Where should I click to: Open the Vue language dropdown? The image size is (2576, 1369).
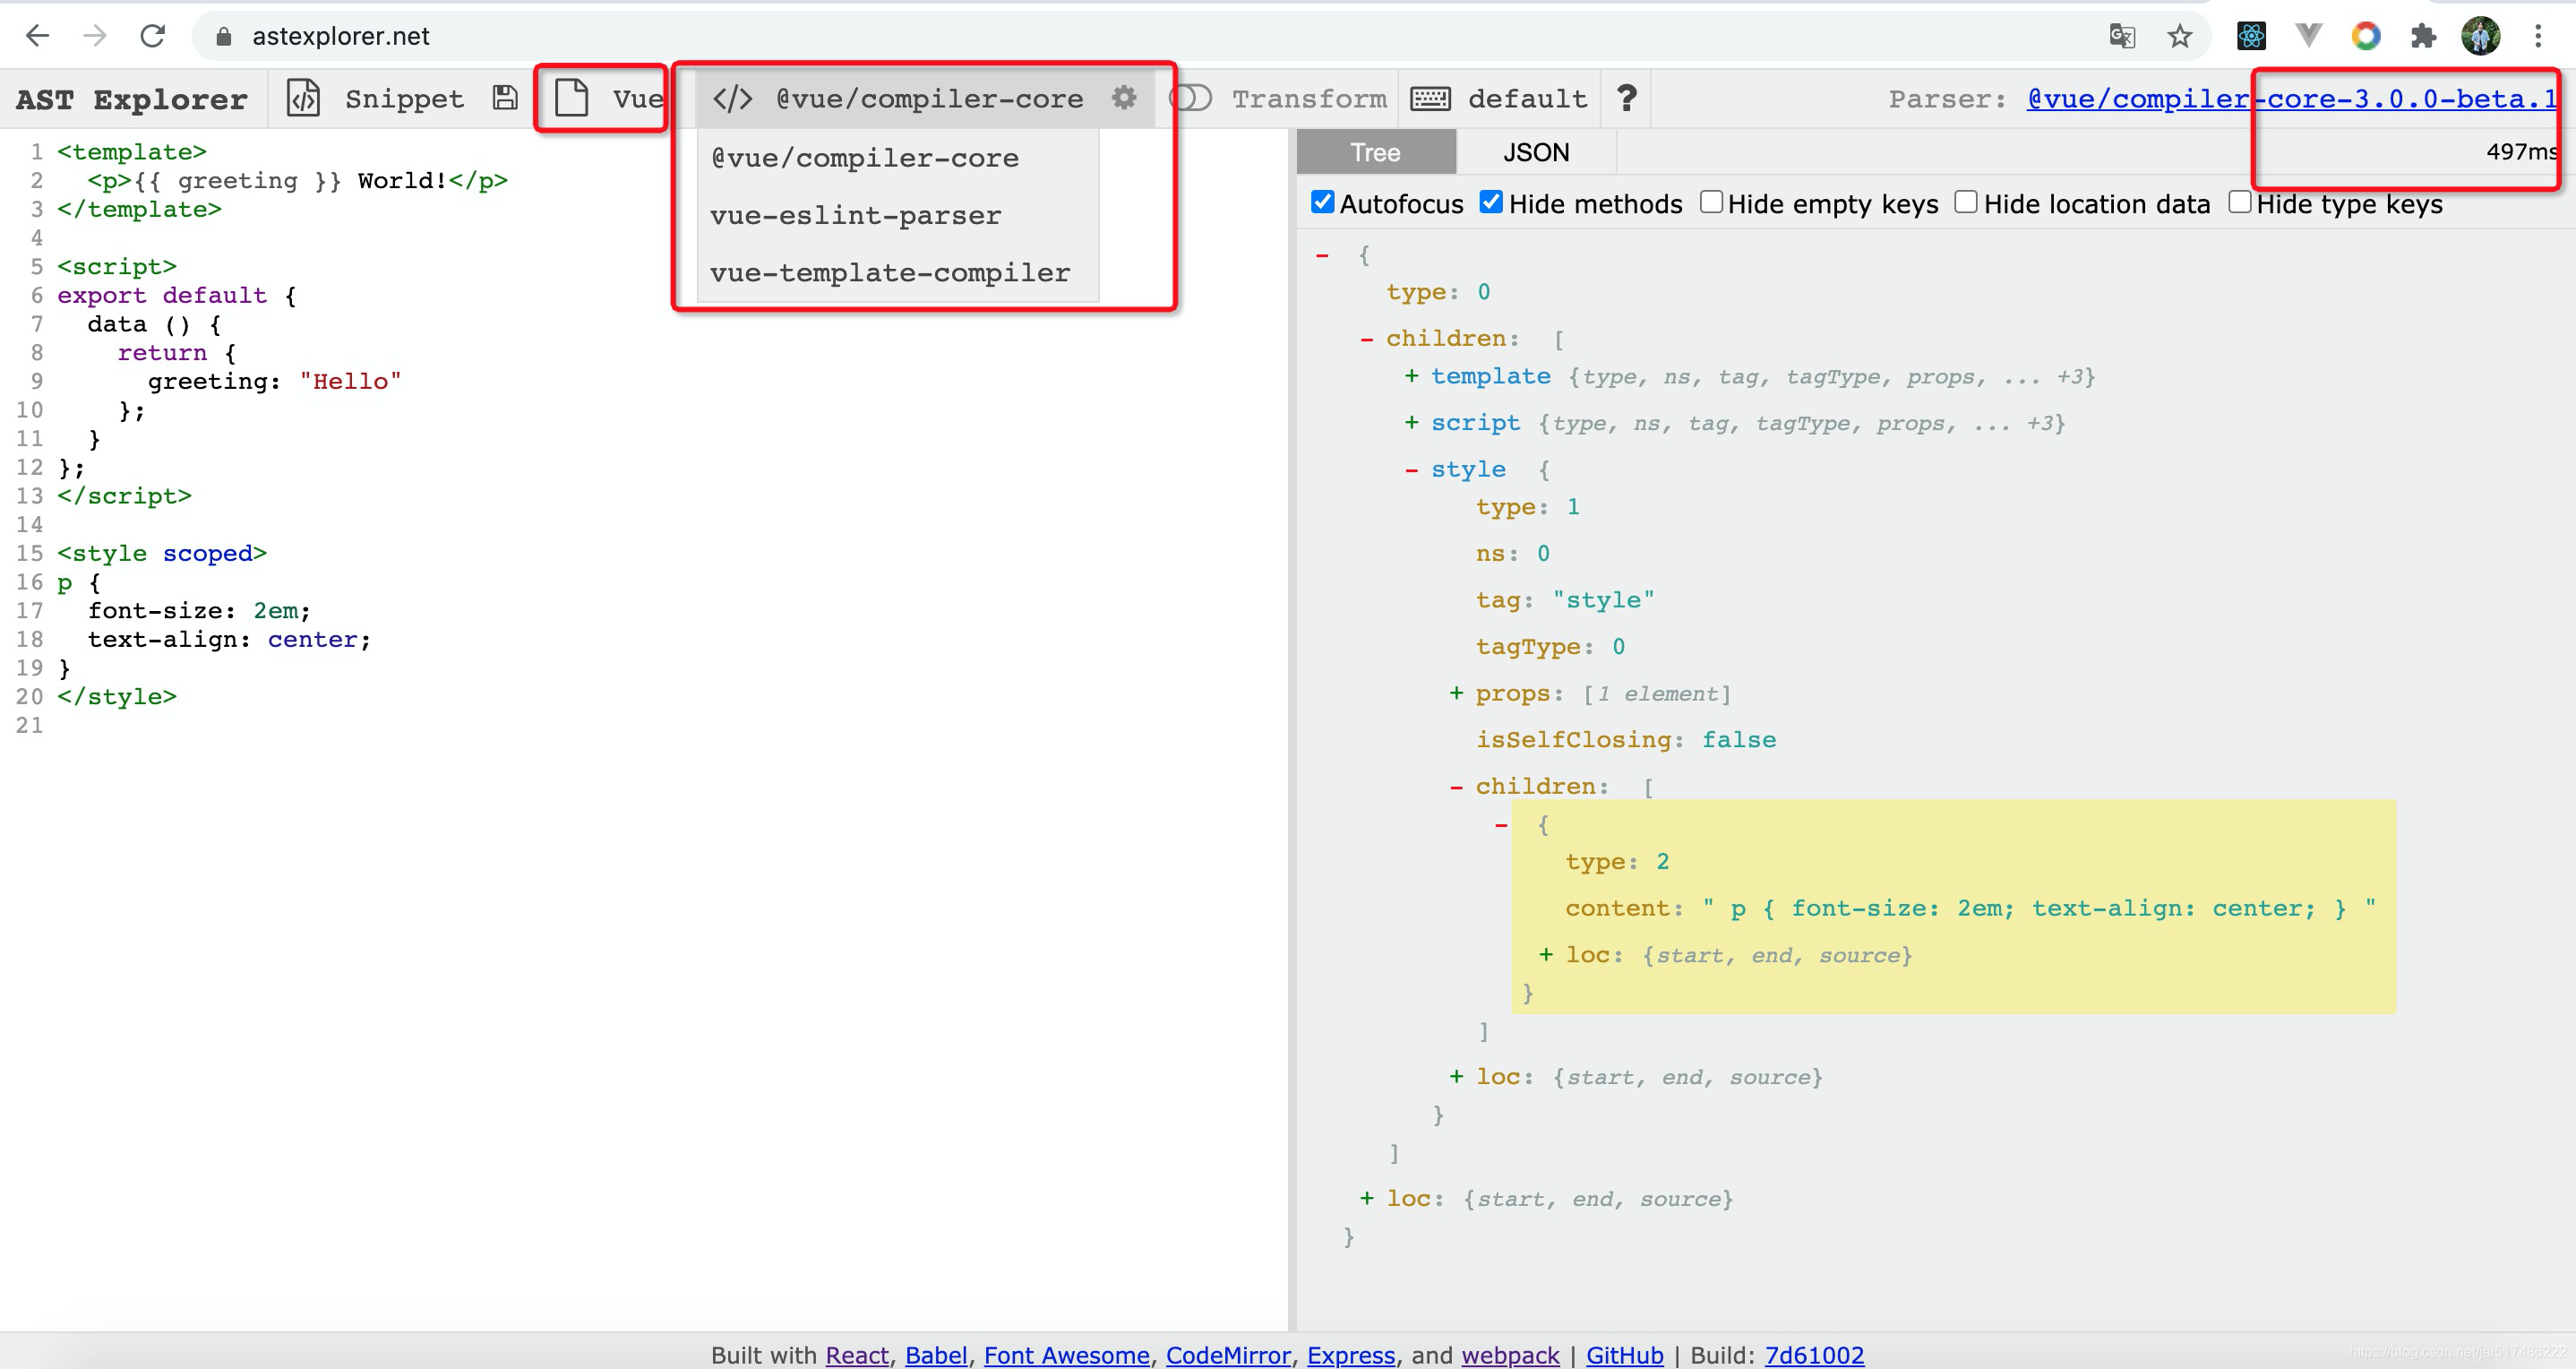[638, 99]
